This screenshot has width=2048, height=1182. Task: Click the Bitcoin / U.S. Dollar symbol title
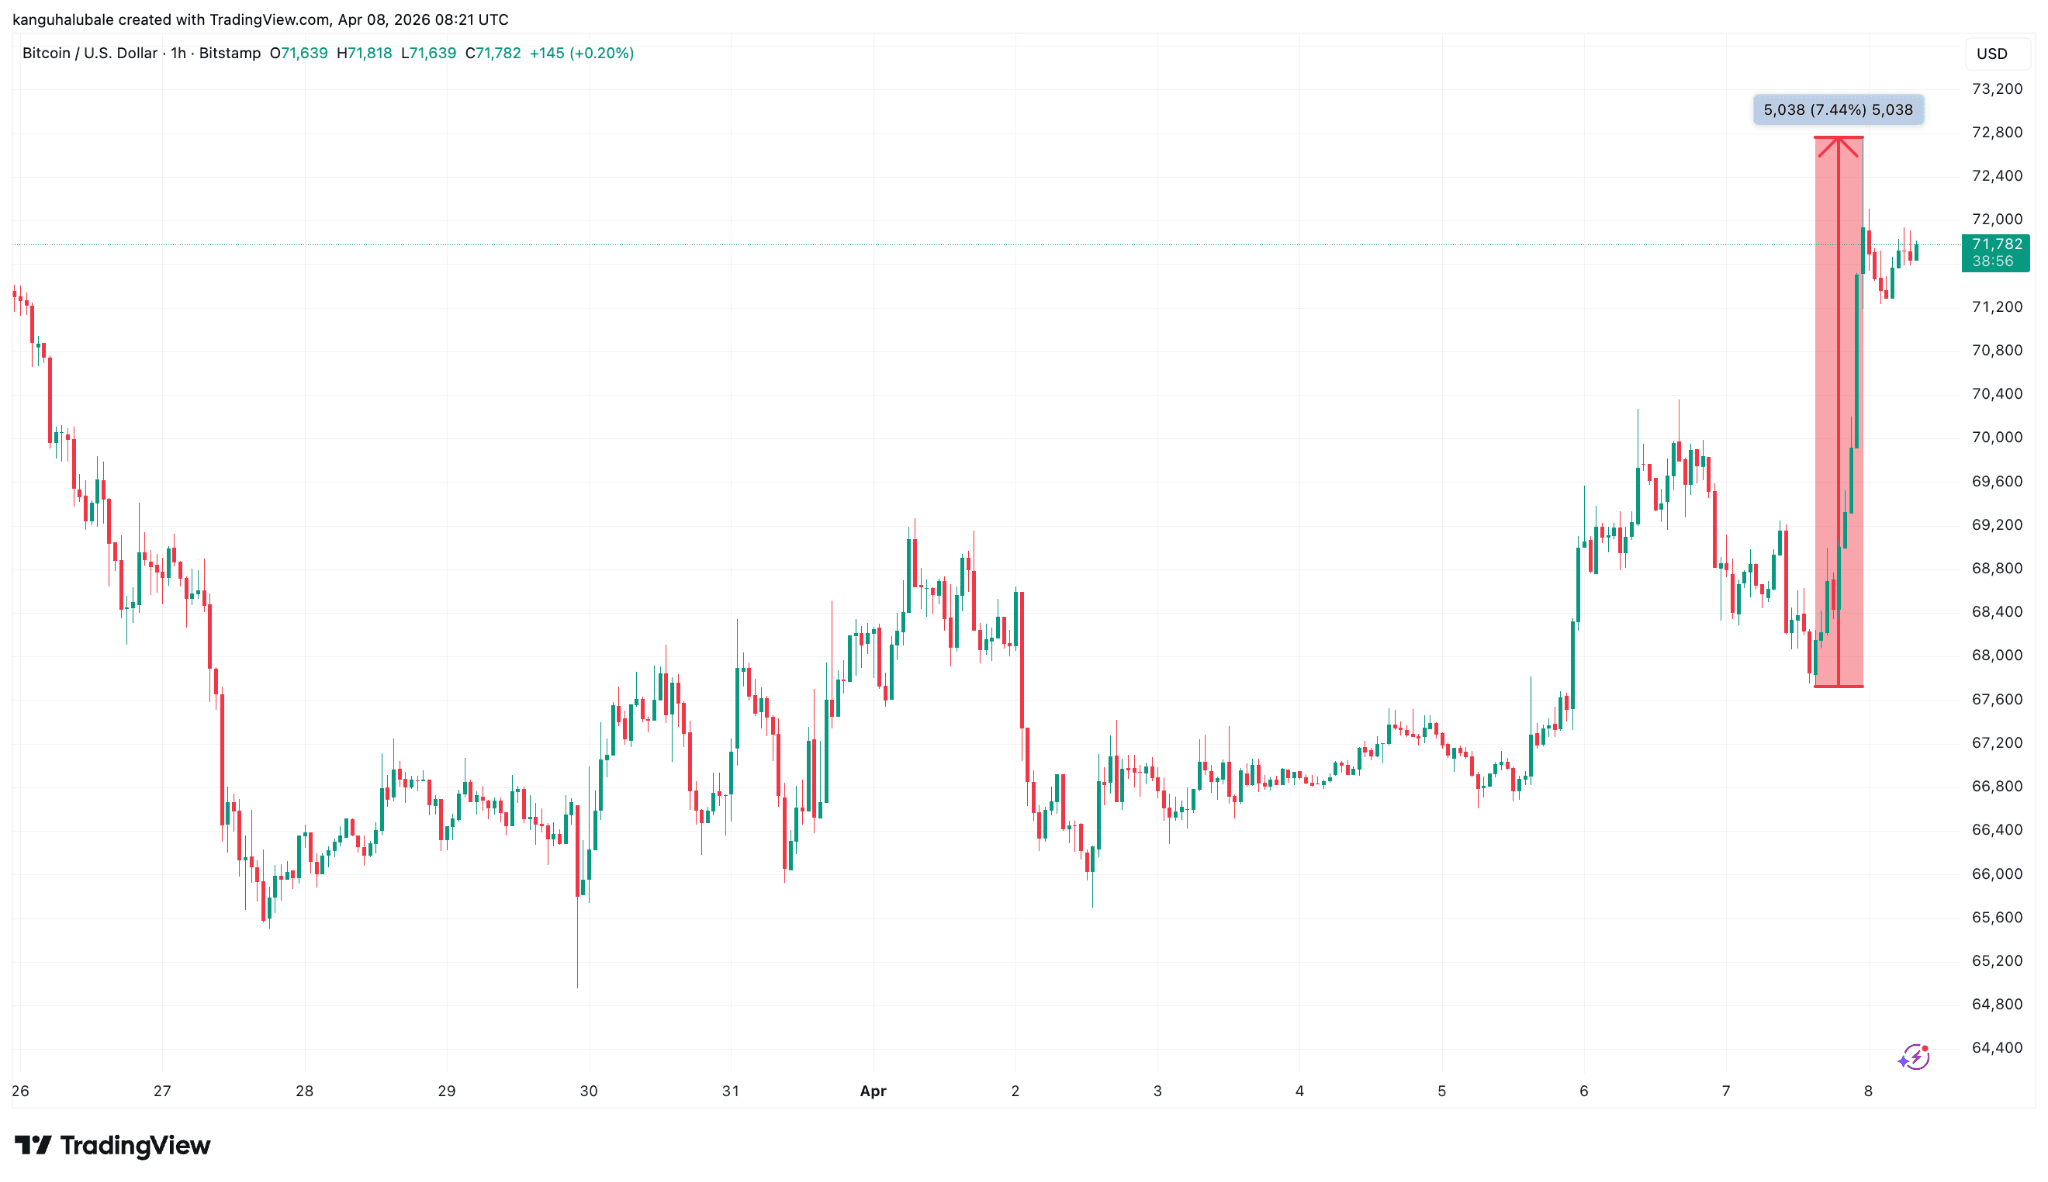tap(90, 53)
